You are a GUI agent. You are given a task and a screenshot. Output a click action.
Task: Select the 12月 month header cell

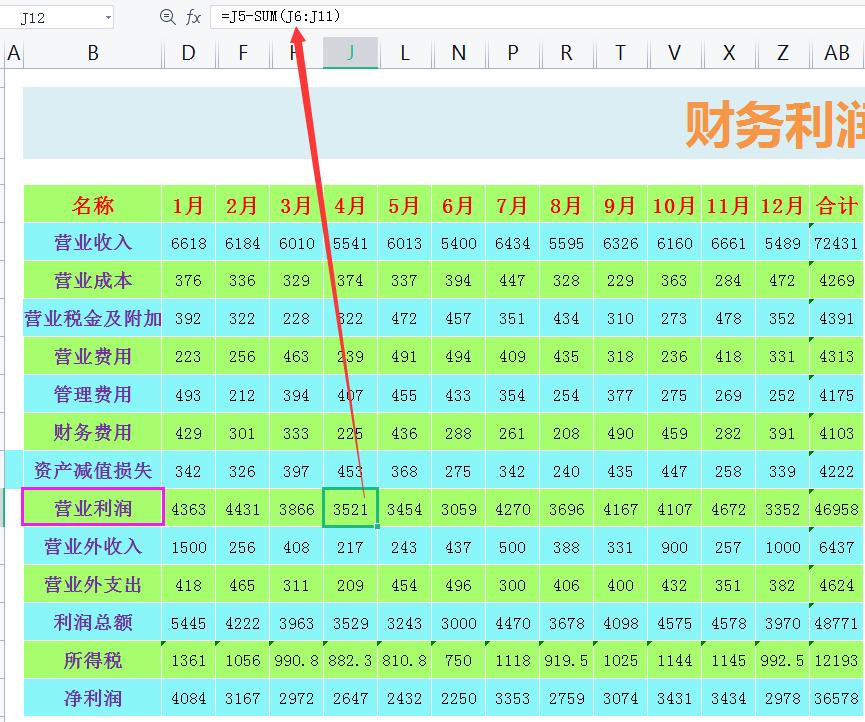(x=782, y=205)
